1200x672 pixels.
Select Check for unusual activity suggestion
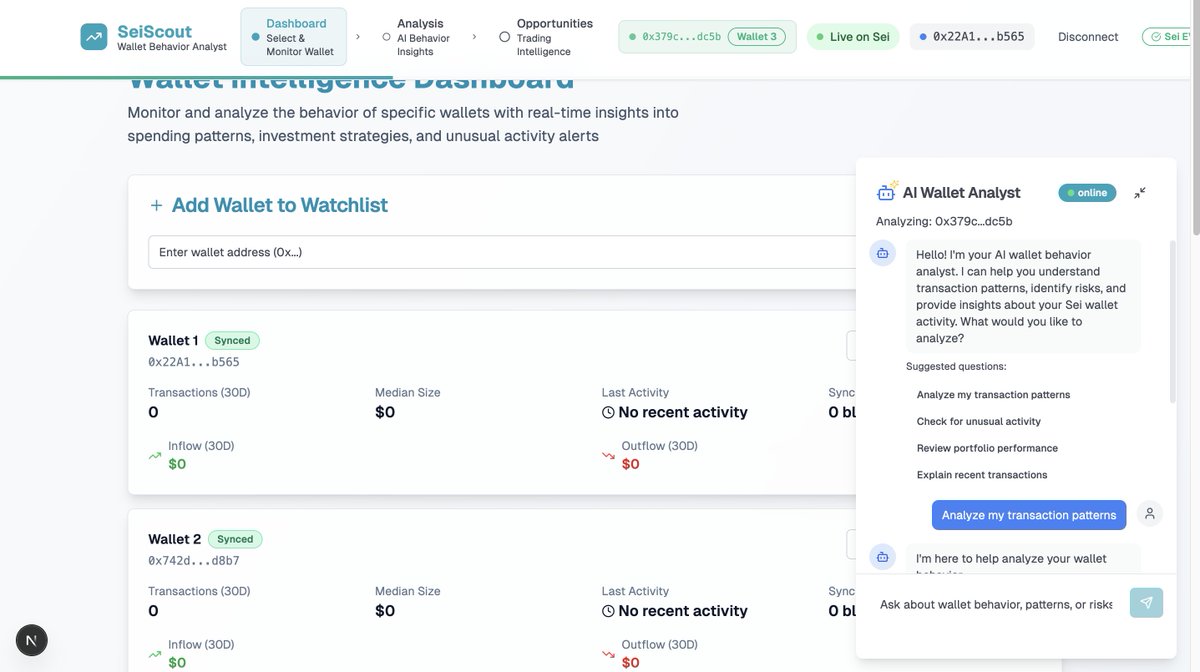pos(979,422)
